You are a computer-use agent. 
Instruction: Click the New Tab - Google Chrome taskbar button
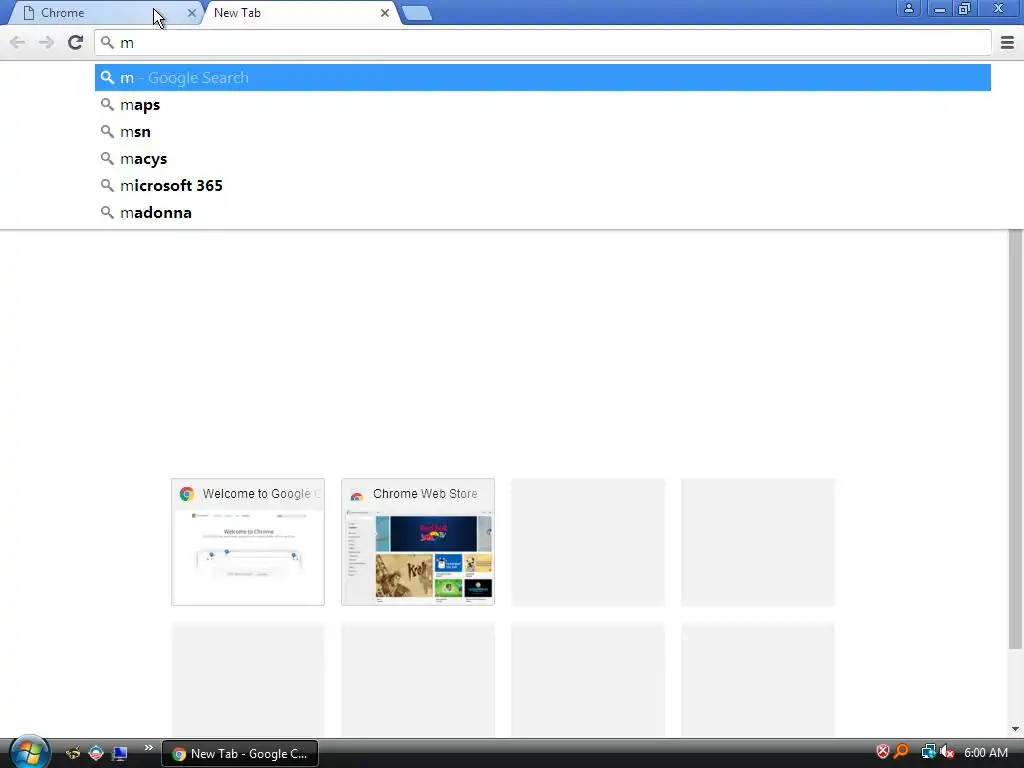point(240,754)
